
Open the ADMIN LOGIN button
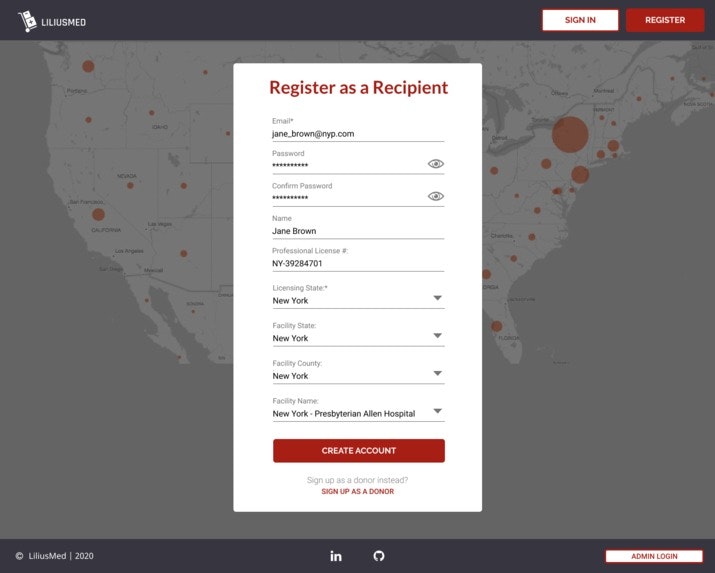(654, 556)
